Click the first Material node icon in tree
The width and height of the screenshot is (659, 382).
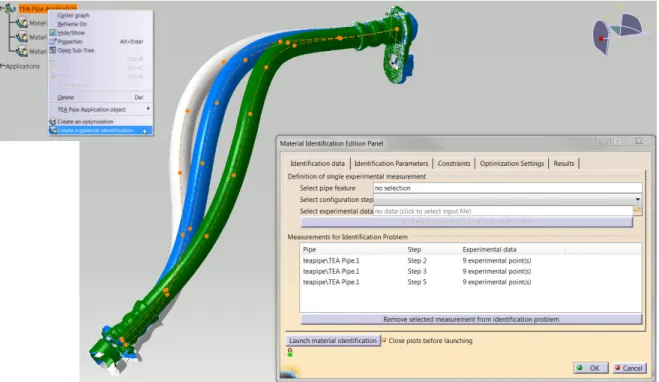(21, 23)
